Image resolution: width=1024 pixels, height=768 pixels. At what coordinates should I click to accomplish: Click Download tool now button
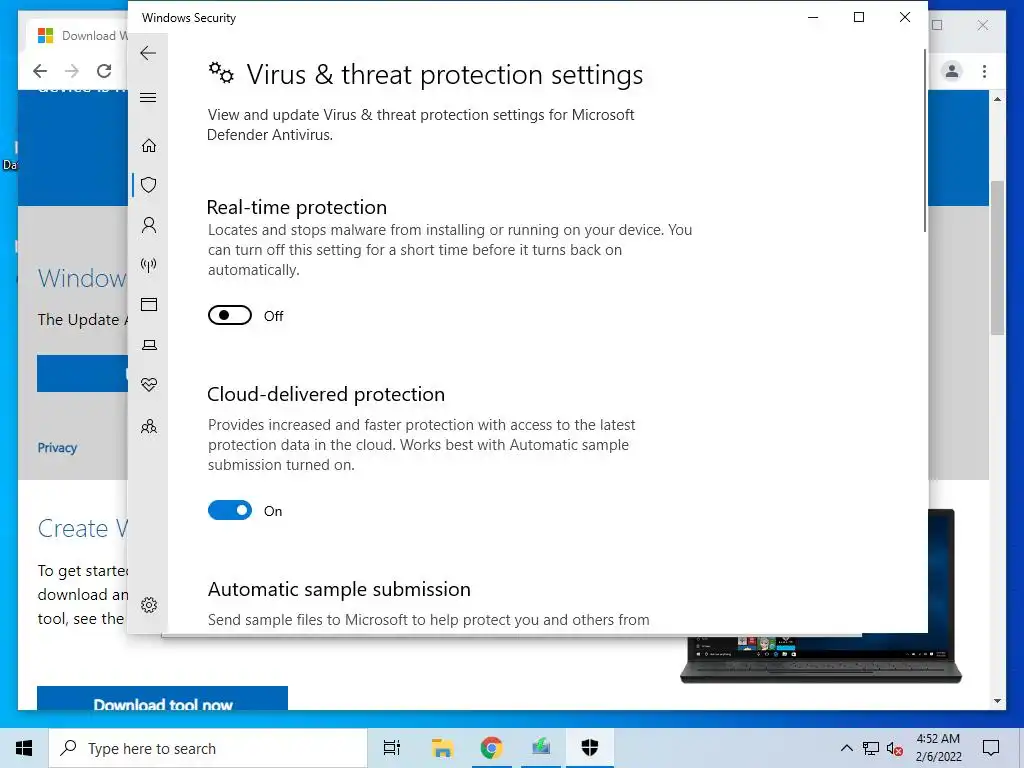(x=163, y=698)
